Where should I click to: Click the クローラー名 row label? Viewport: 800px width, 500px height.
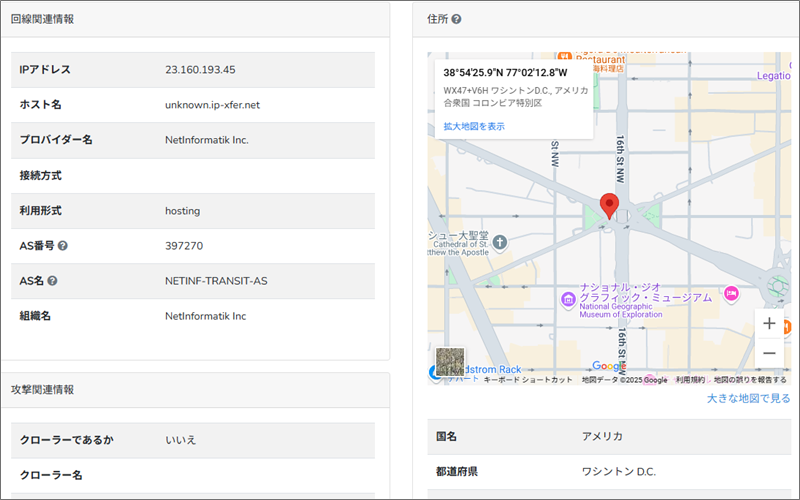pos(51,475)
